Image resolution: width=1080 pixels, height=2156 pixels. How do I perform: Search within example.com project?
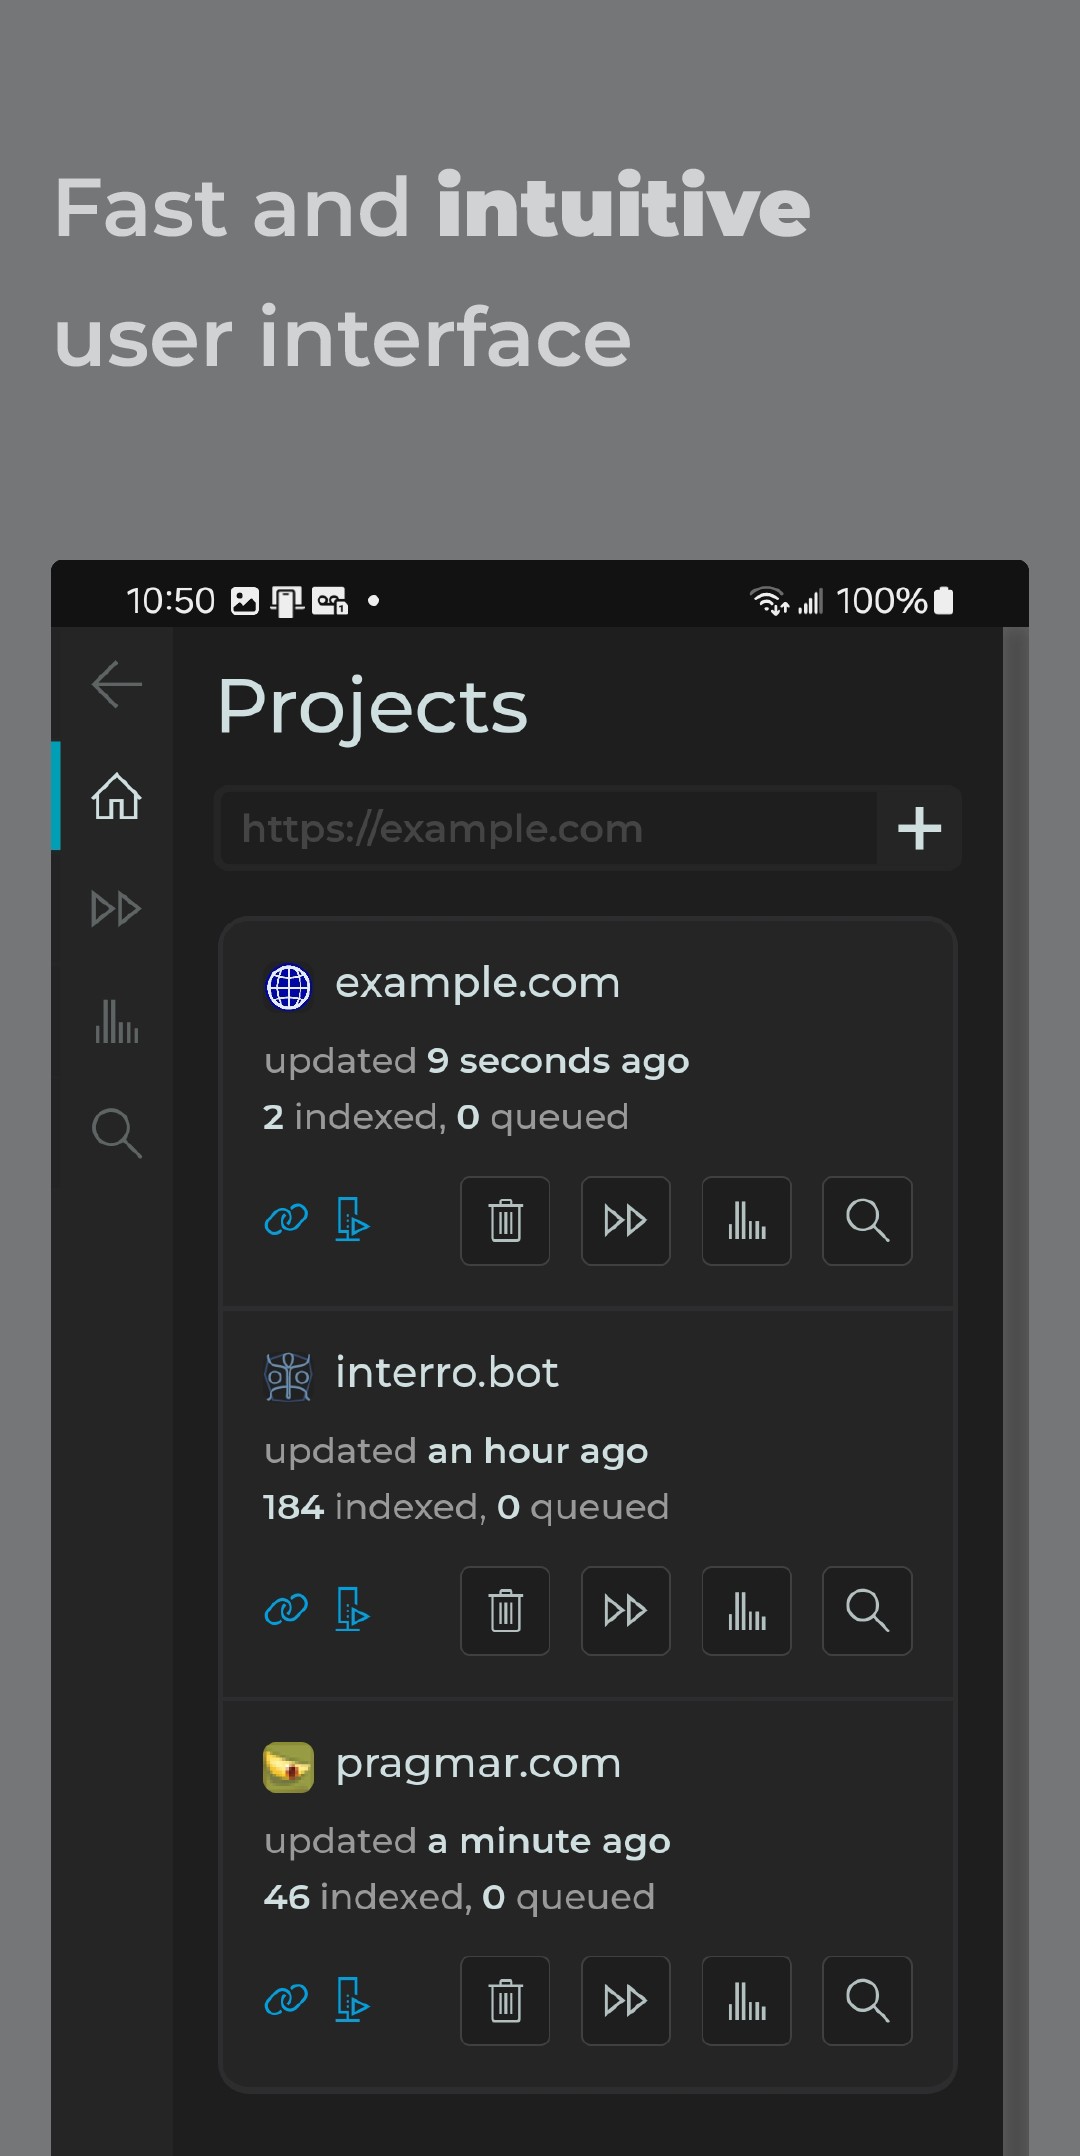pos(867,1221)
